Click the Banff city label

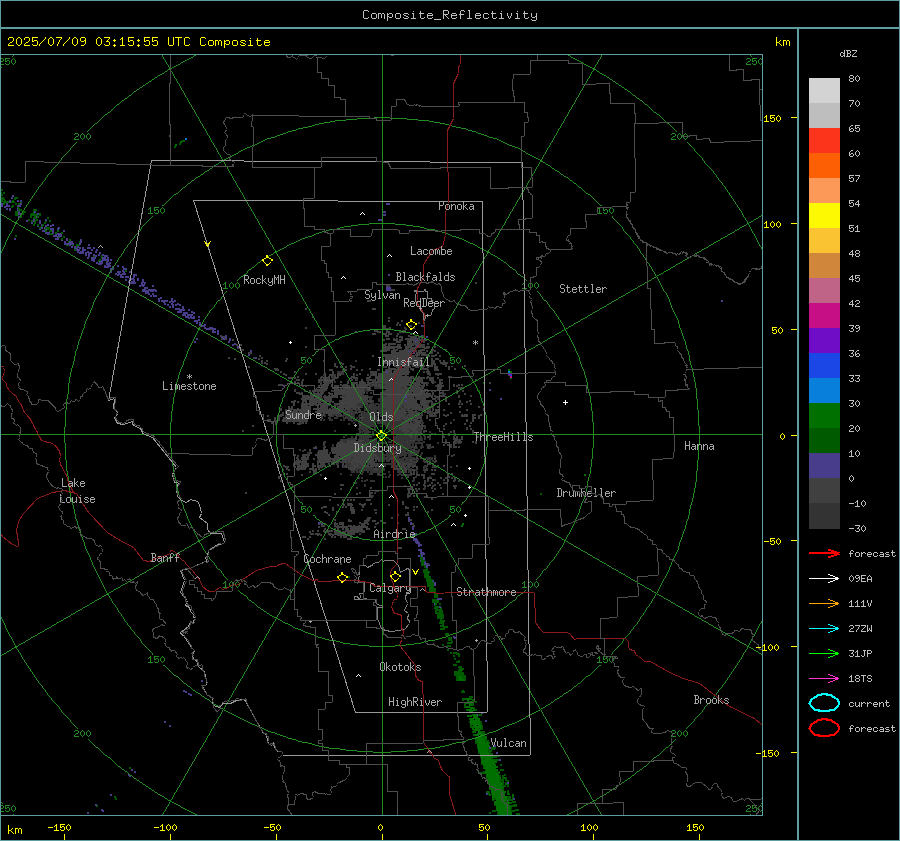point(165,558)
